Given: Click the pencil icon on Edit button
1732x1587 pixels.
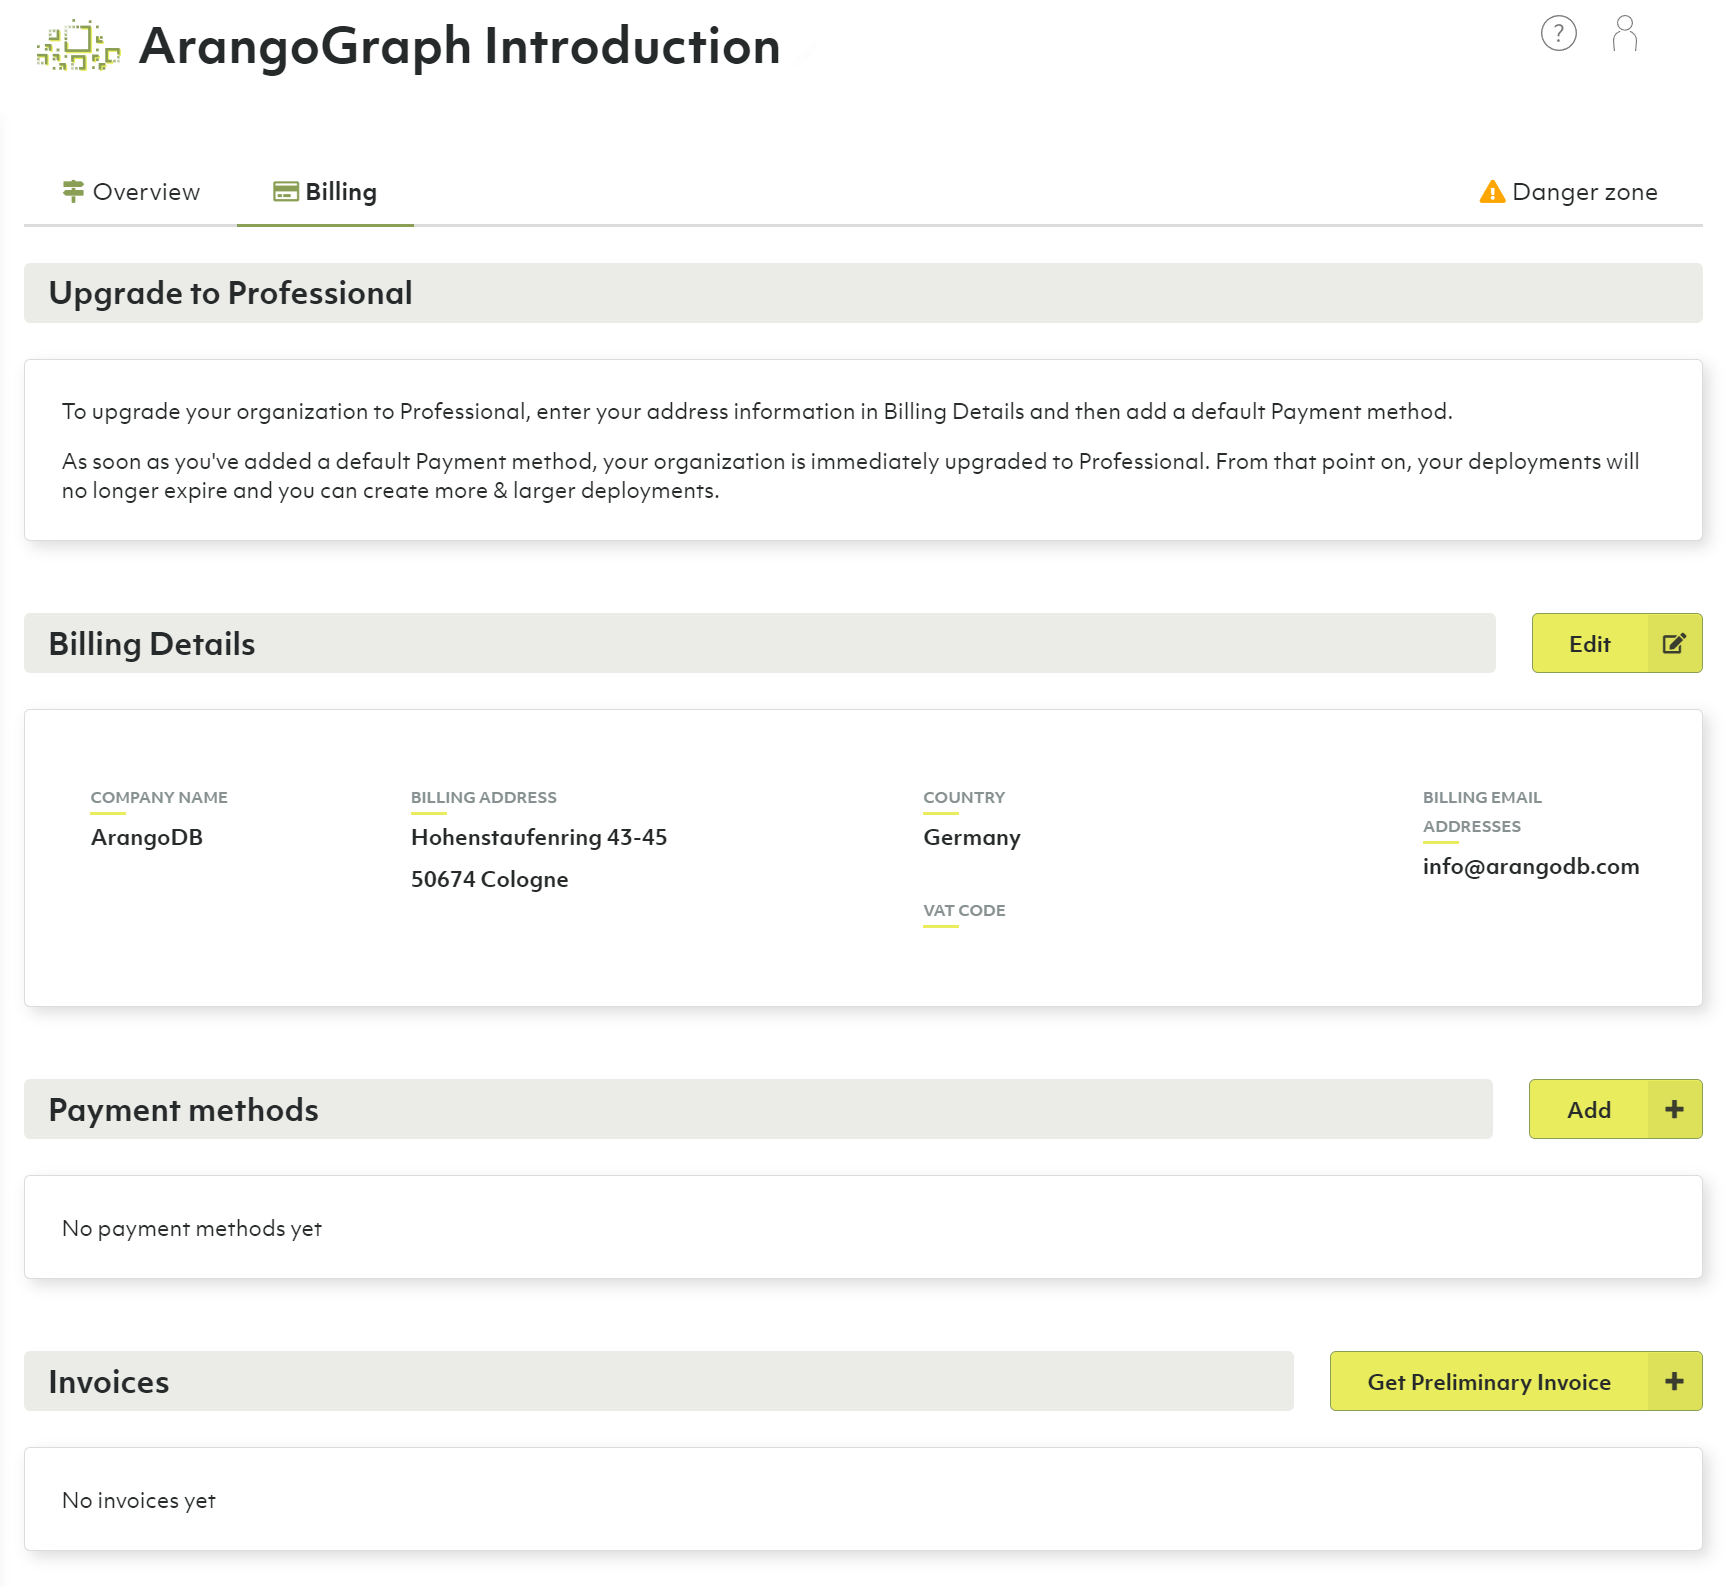Looking at the screenshot, I should click(1674, 643).
